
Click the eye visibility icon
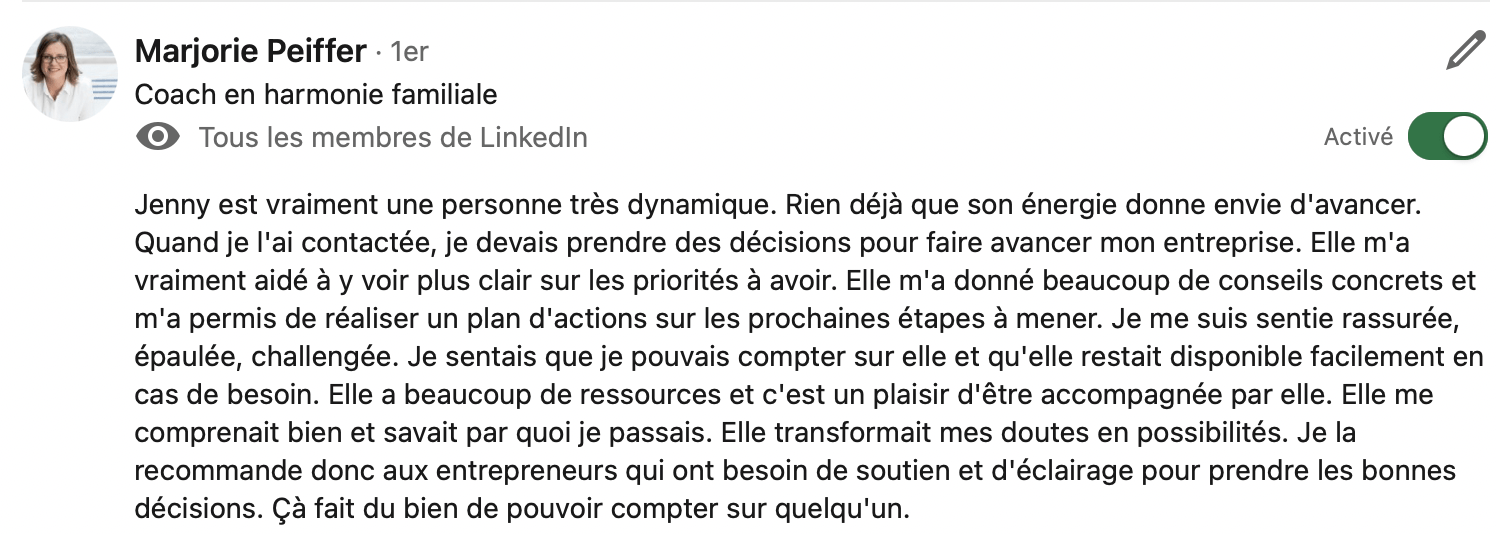click(157, 137)
